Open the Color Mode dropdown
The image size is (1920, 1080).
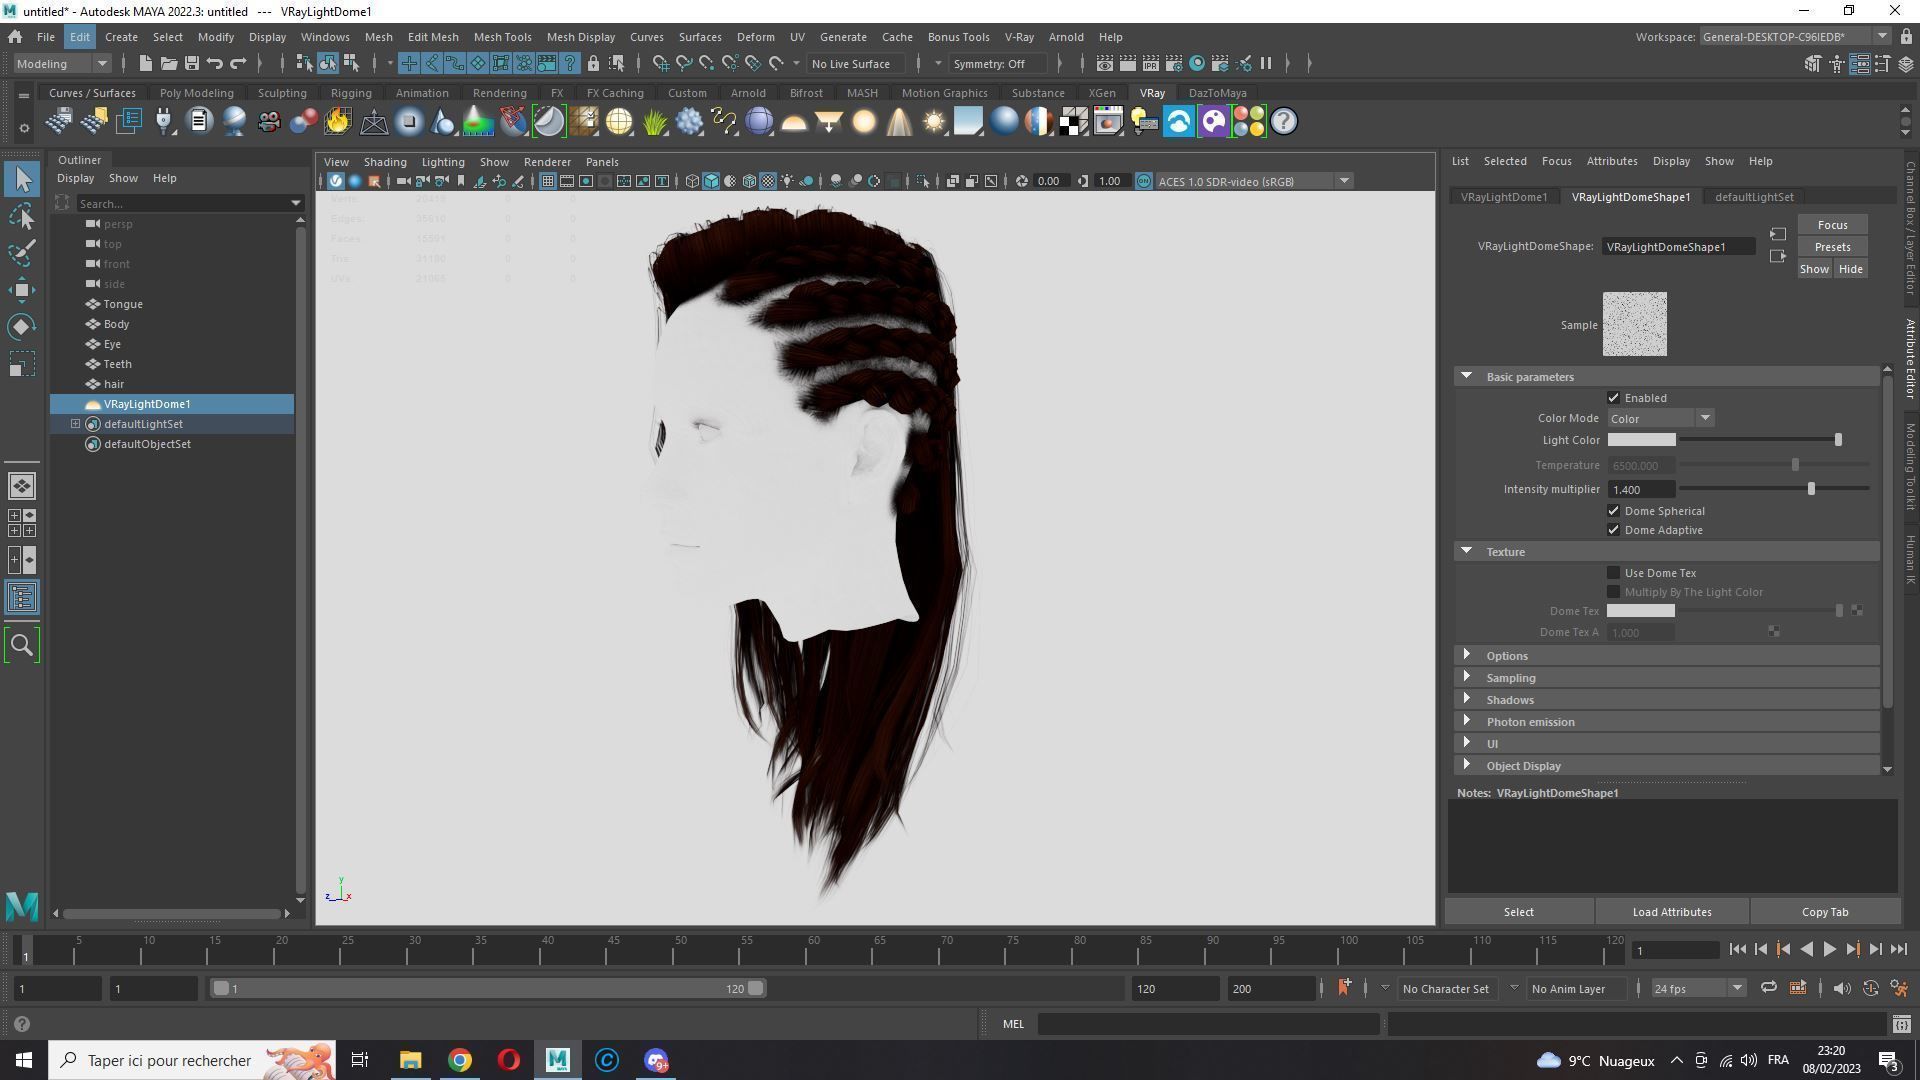(1660, 419)
